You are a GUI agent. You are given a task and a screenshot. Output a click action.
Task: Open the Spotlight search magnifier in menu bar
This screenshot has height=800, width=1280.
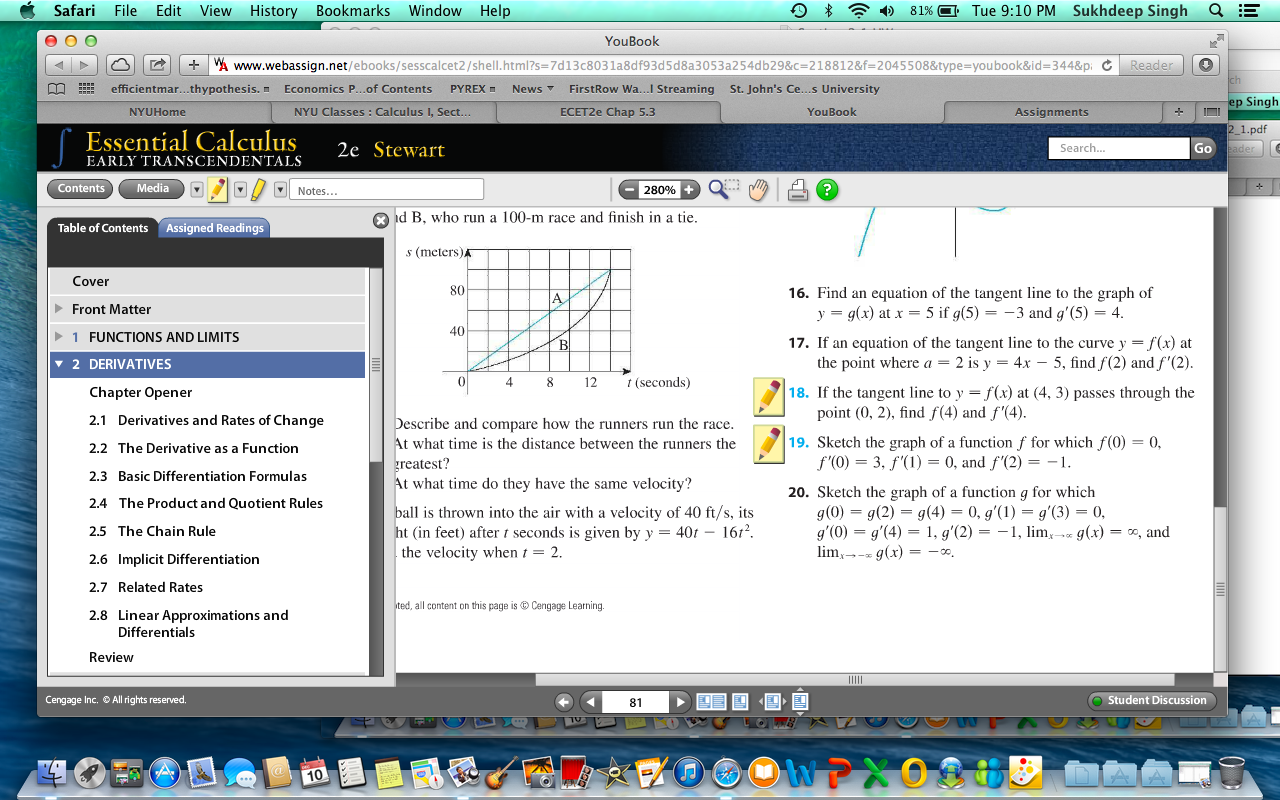click(1216, 11)
